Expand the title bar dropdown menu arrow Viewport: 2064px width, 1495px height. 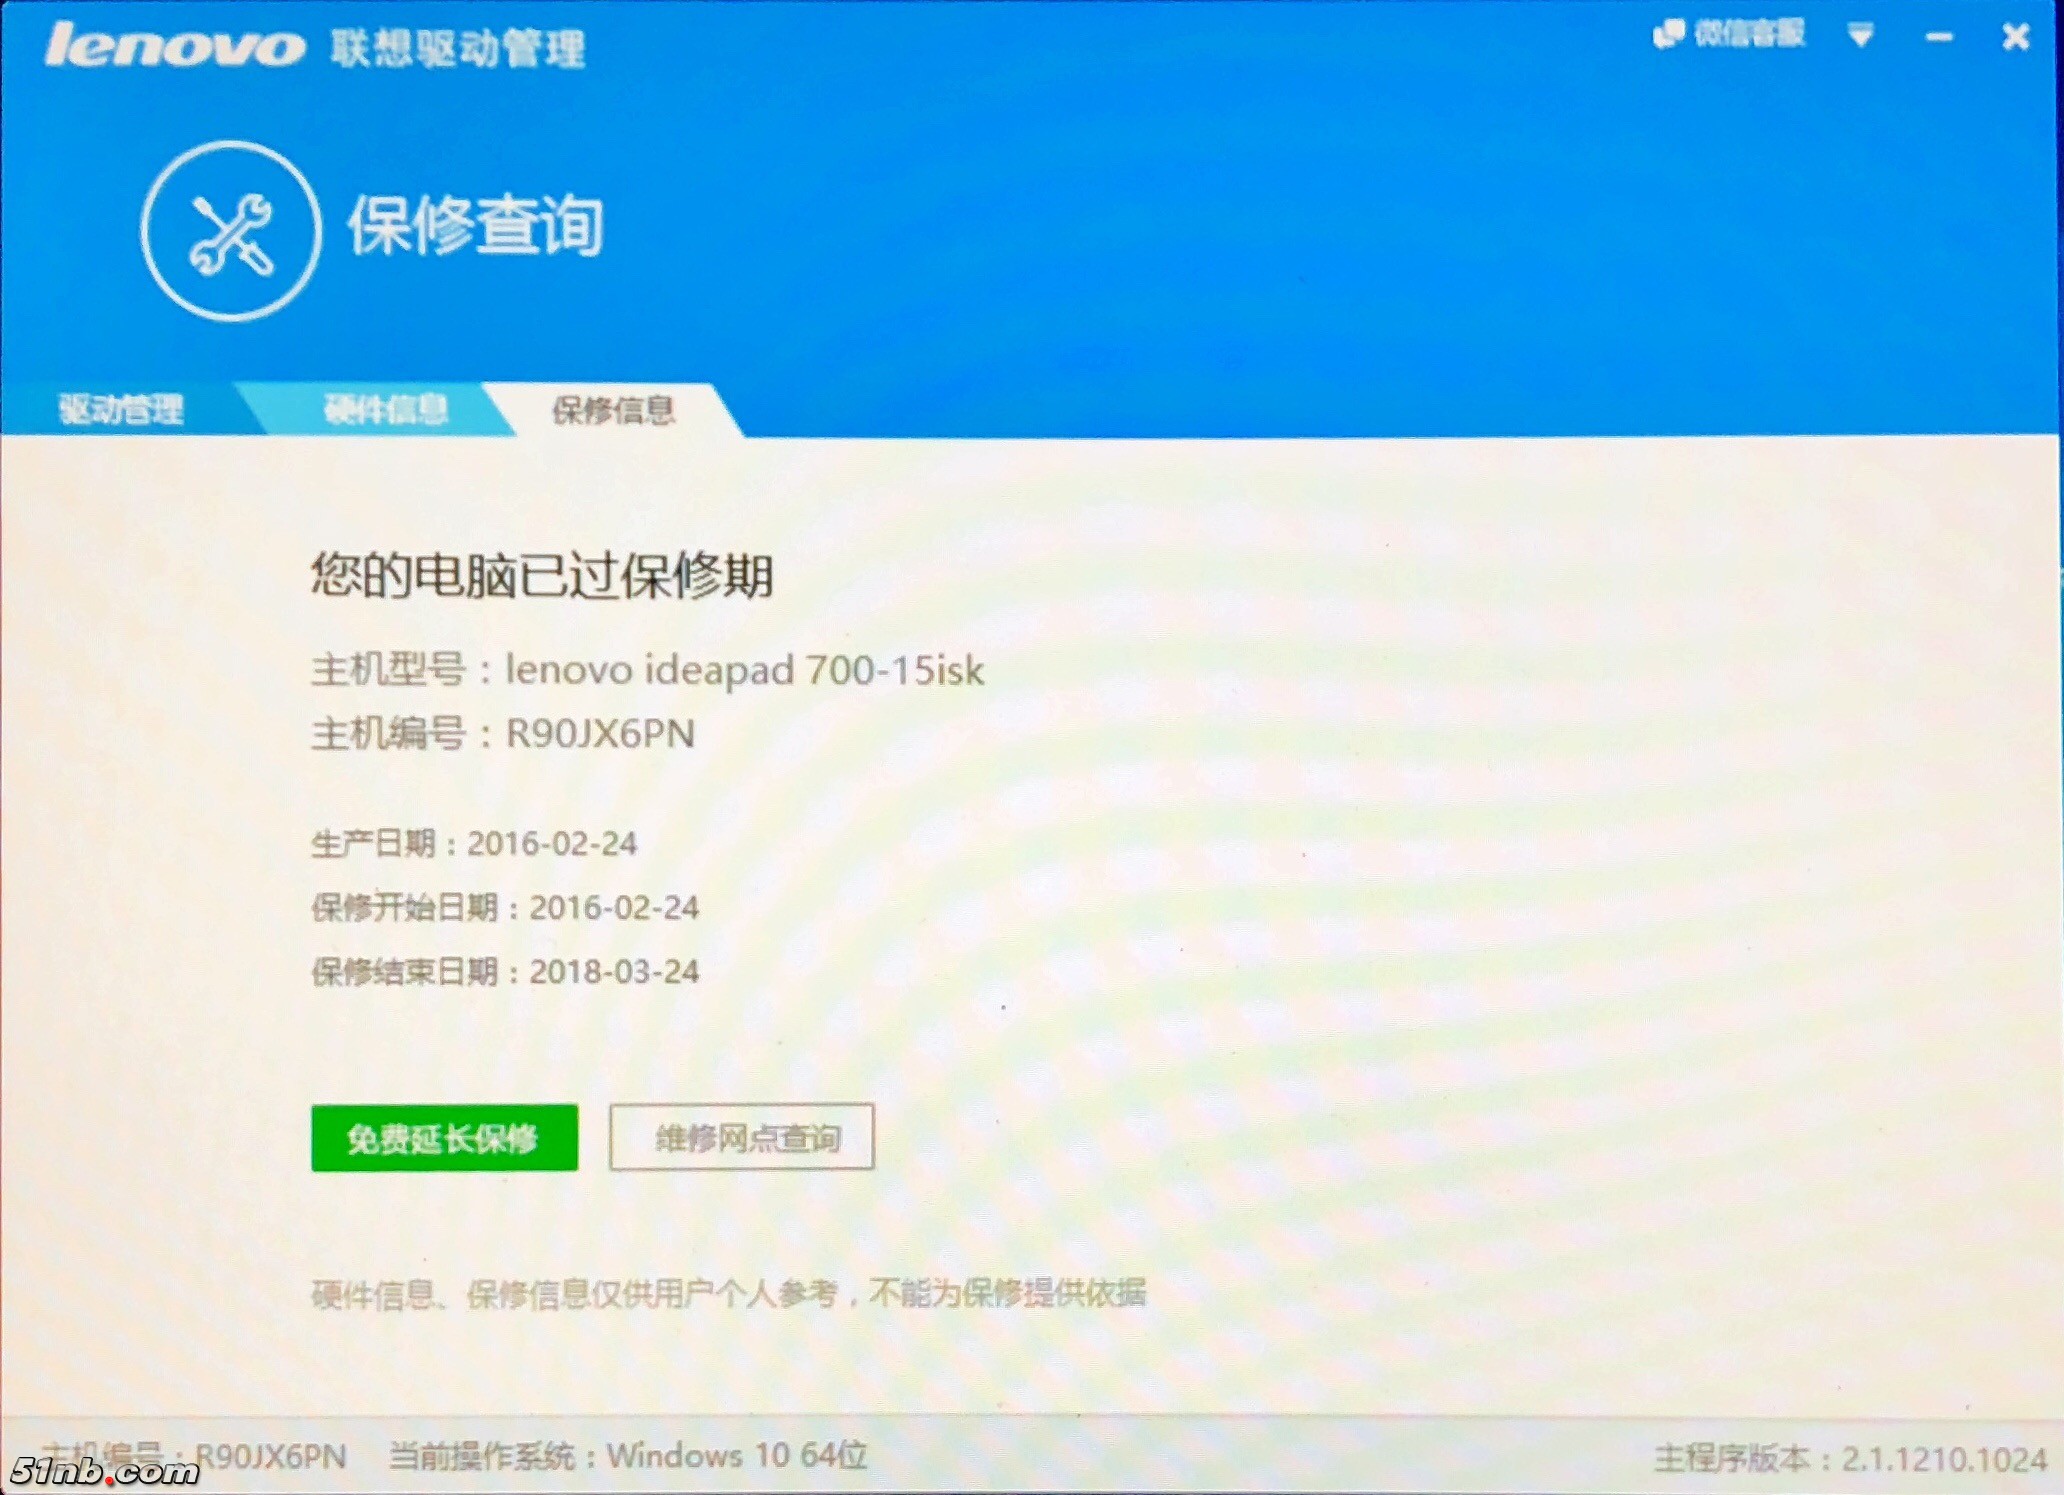pyautogui.click(x=1860, y=37)
